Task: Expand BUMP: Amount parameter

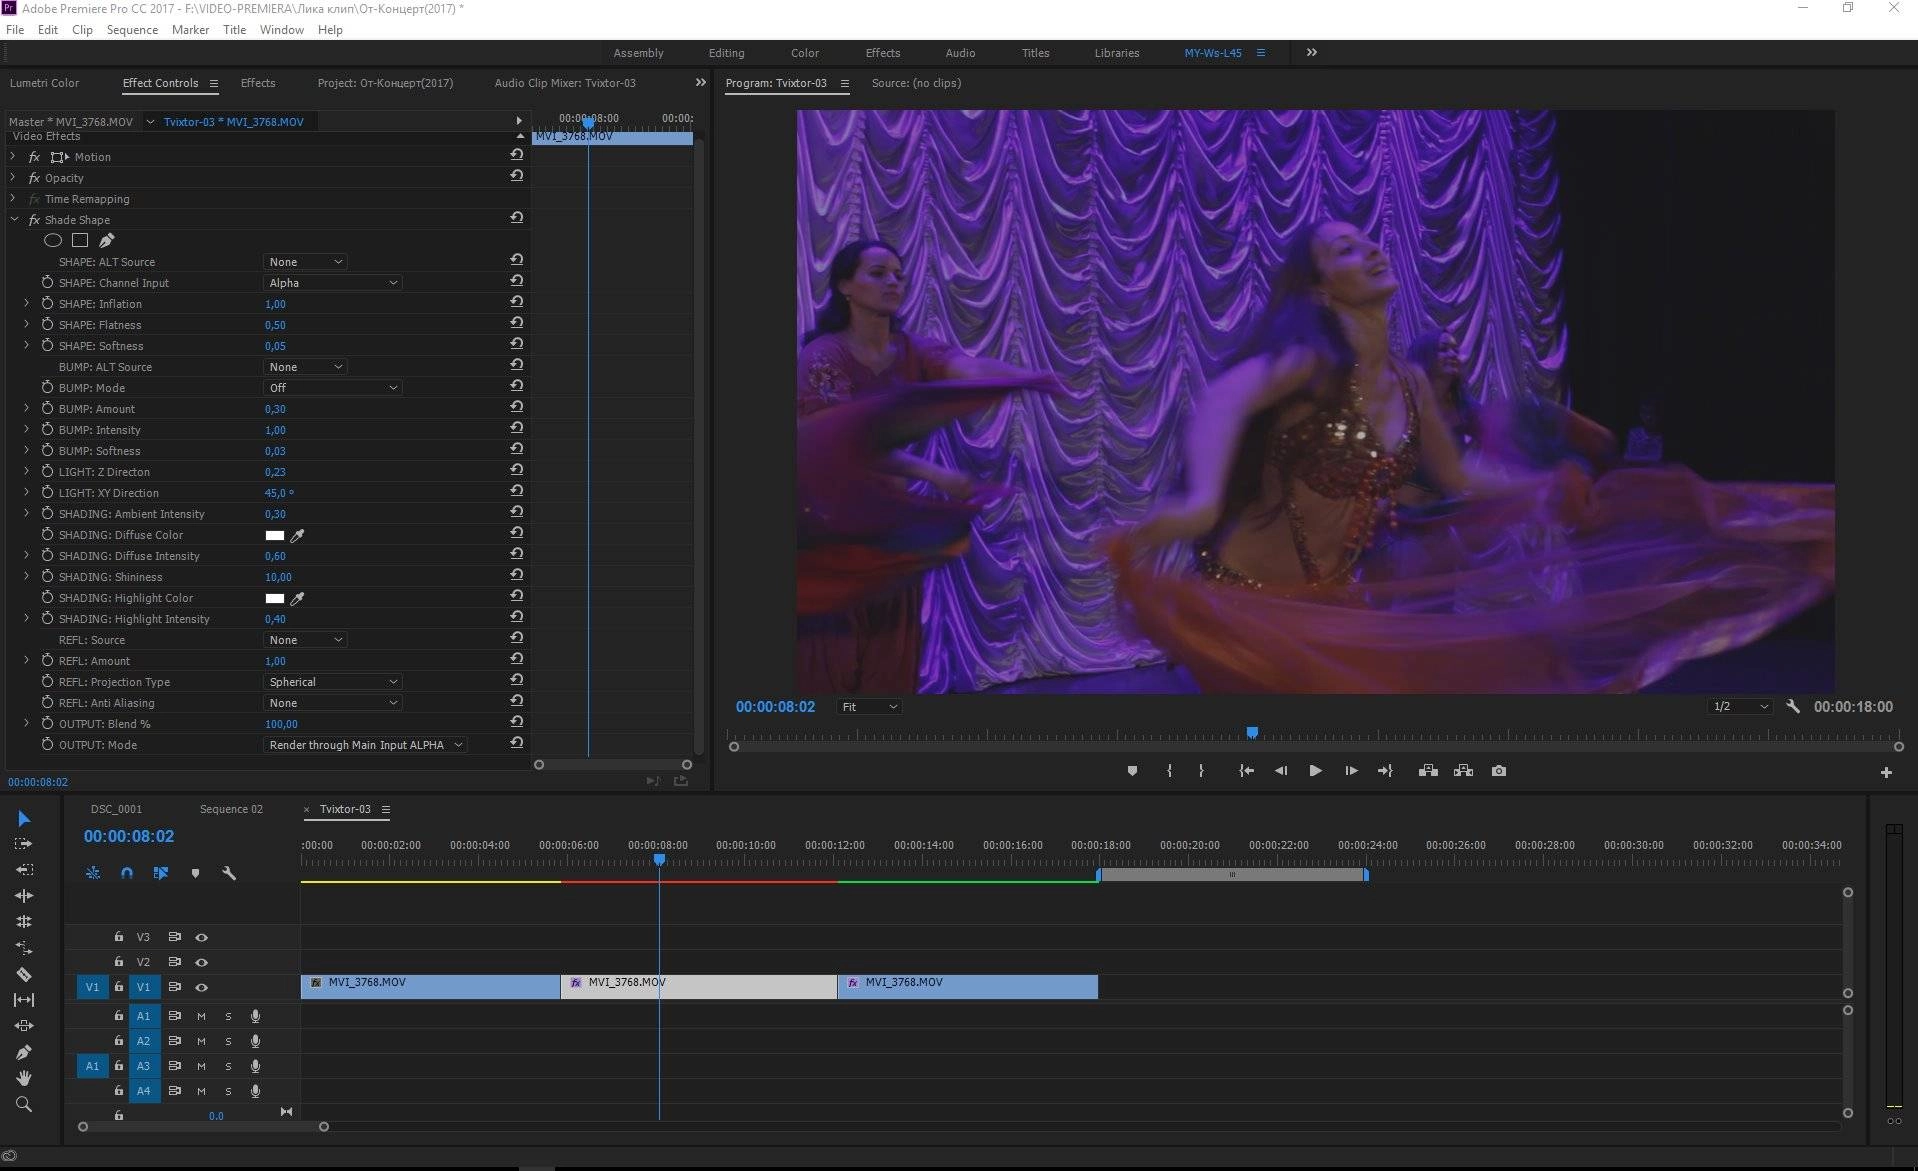Action: (x=27, y=408)
